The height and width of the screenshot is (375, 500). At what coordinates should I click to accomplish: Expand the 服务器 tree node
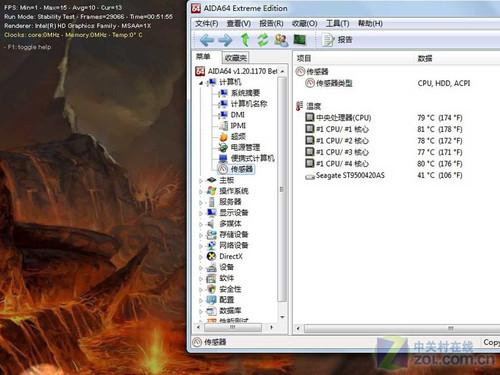pyautogui.click(x=201, y=203)
